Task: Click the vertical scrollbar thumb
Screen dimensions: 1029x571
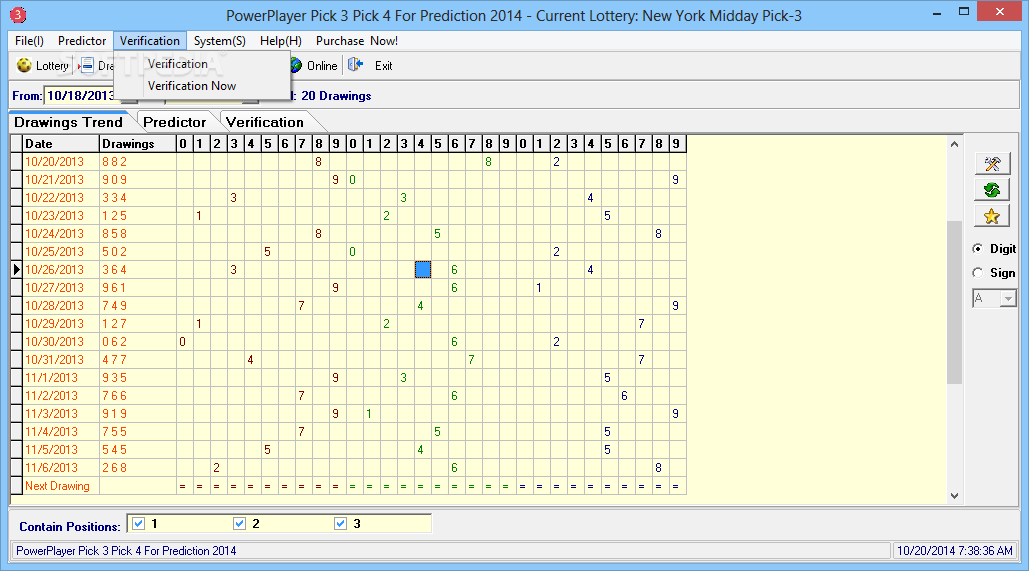Action: coord(954,302)
